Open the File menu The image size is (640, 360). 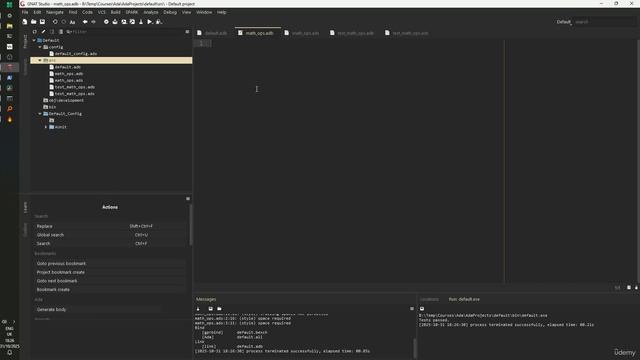[25, 12]
